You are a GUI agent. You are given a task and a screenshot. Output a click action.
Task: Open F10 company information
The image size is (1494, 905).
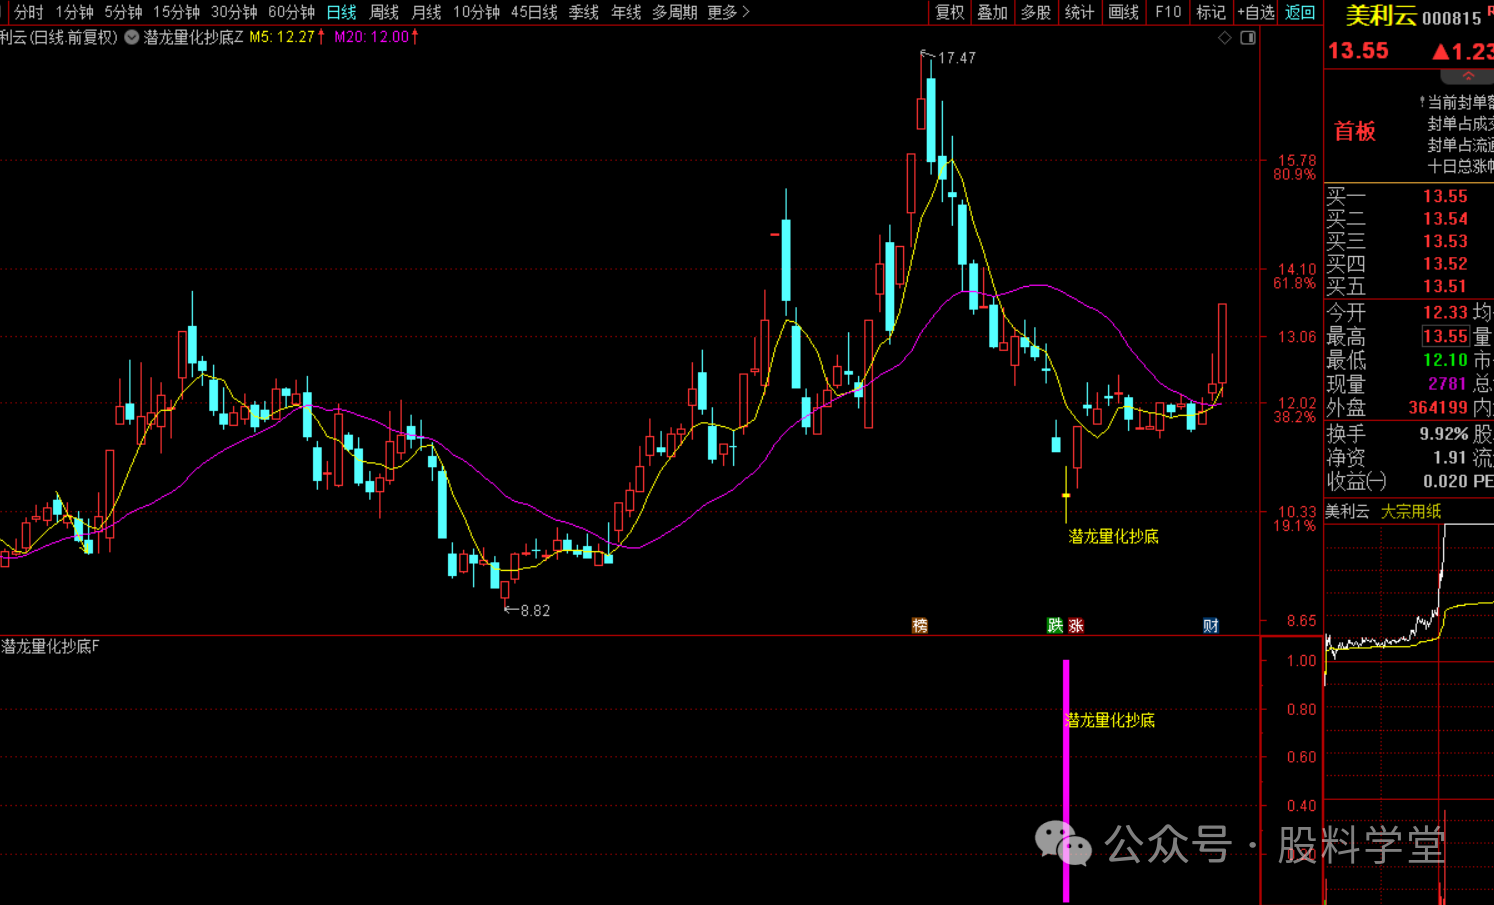pyautogui.click(x=1168, y=12)
